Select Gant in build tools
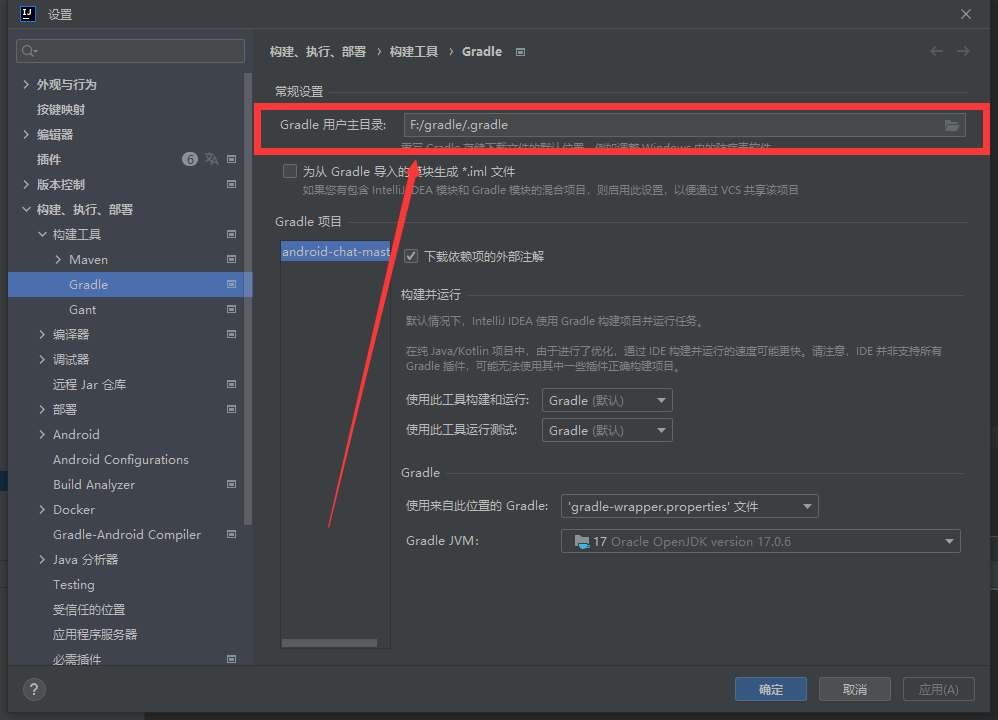Screen dimensions: 998x720 click(x=83, y=309)
